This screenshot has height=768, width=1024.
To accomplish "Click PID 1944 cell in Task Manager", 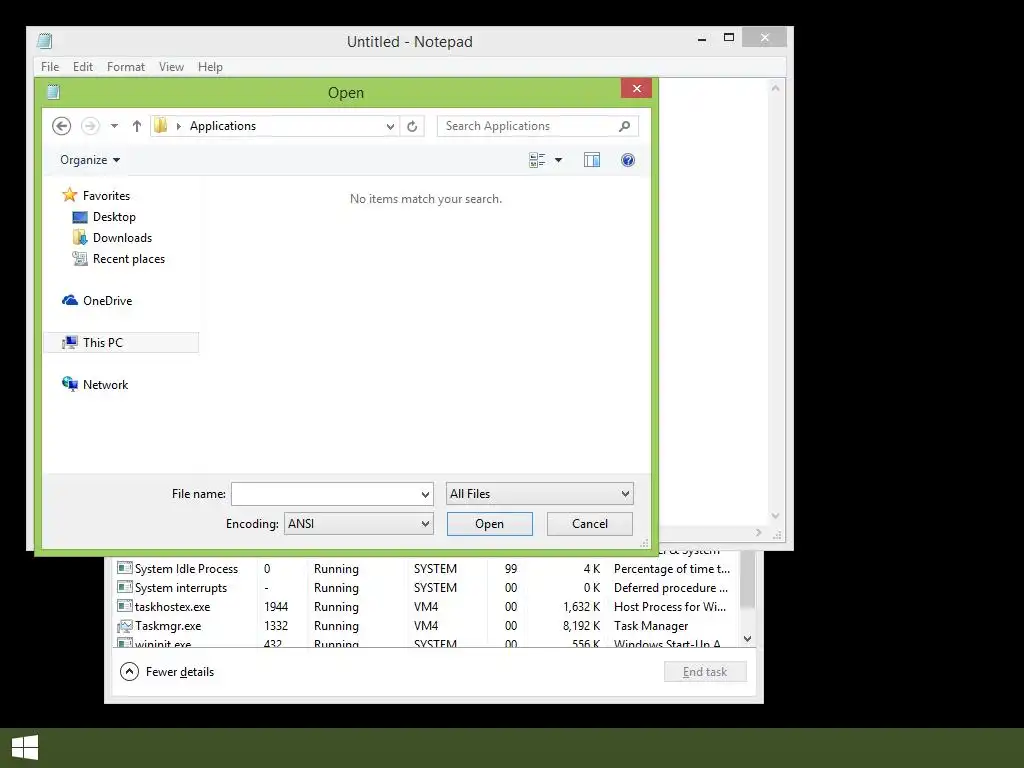I will [x=276, y=607].
